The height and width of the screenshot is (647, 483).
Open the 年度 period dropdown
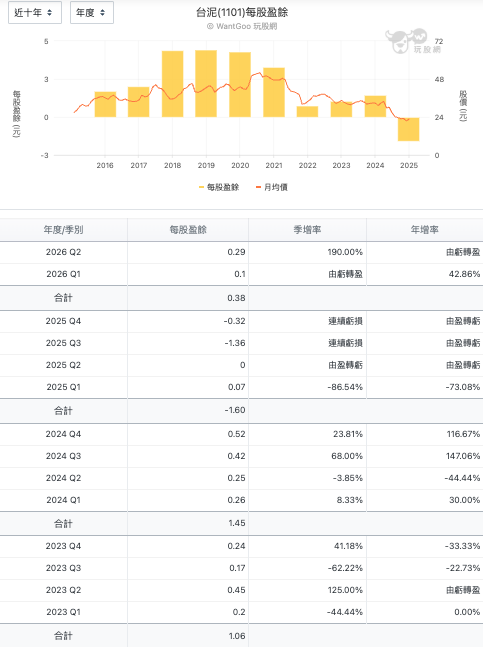point(92,12)
